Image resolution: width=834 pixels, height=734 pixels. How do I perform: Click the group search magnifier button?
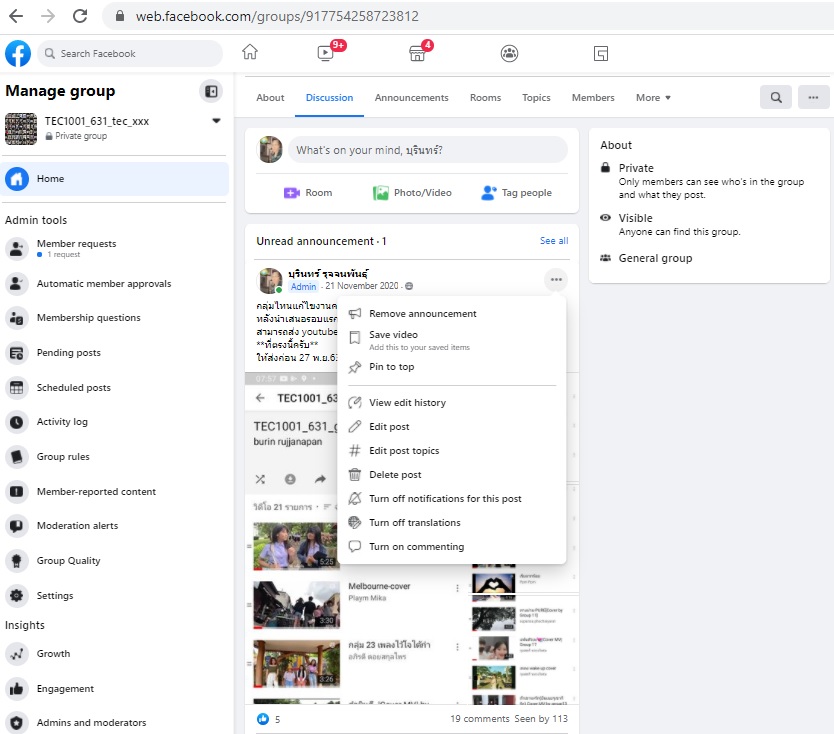pyautogui.click(x=775, y=97)
